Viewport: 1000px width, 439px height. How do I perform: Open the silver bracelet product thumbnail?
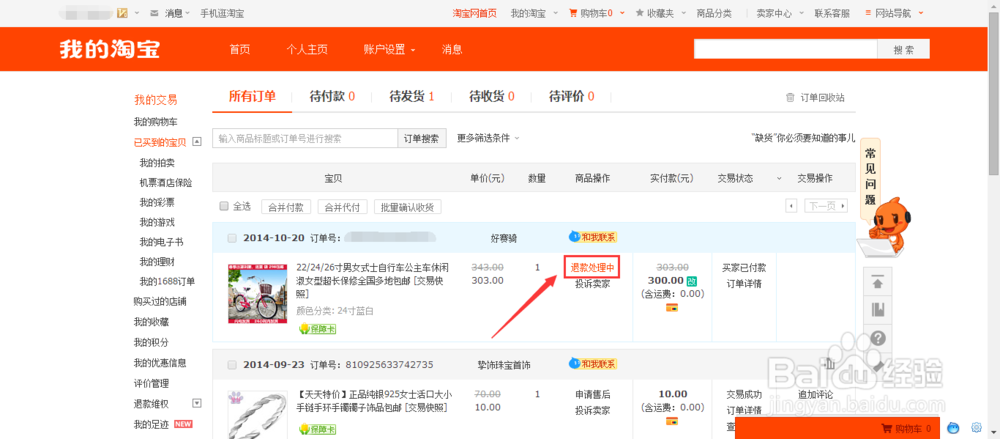257,415
